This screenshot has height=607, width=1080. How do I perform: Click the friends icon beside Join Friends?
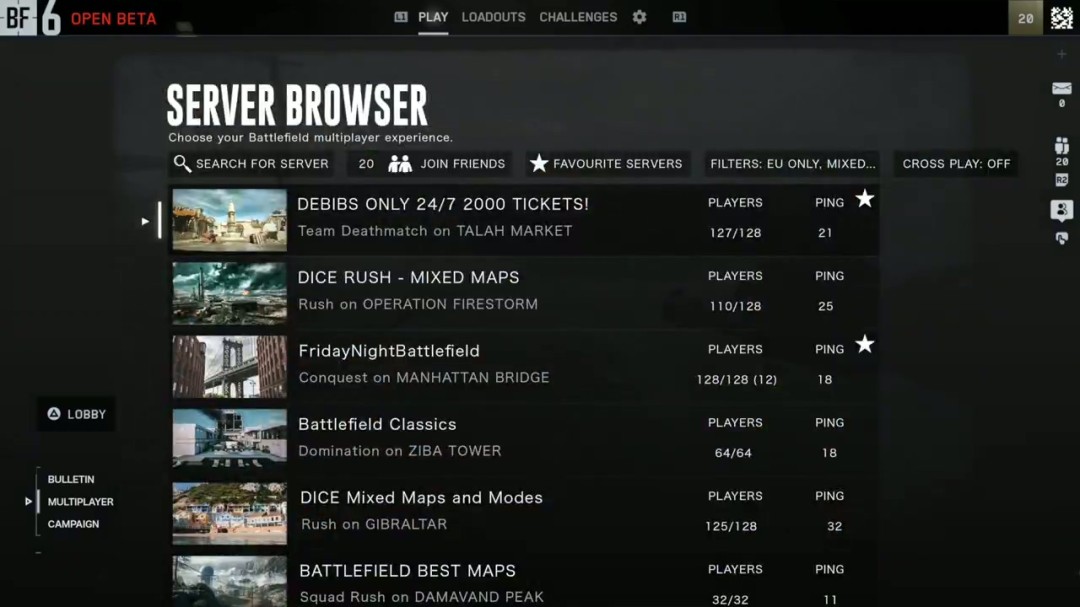point(400,164)
